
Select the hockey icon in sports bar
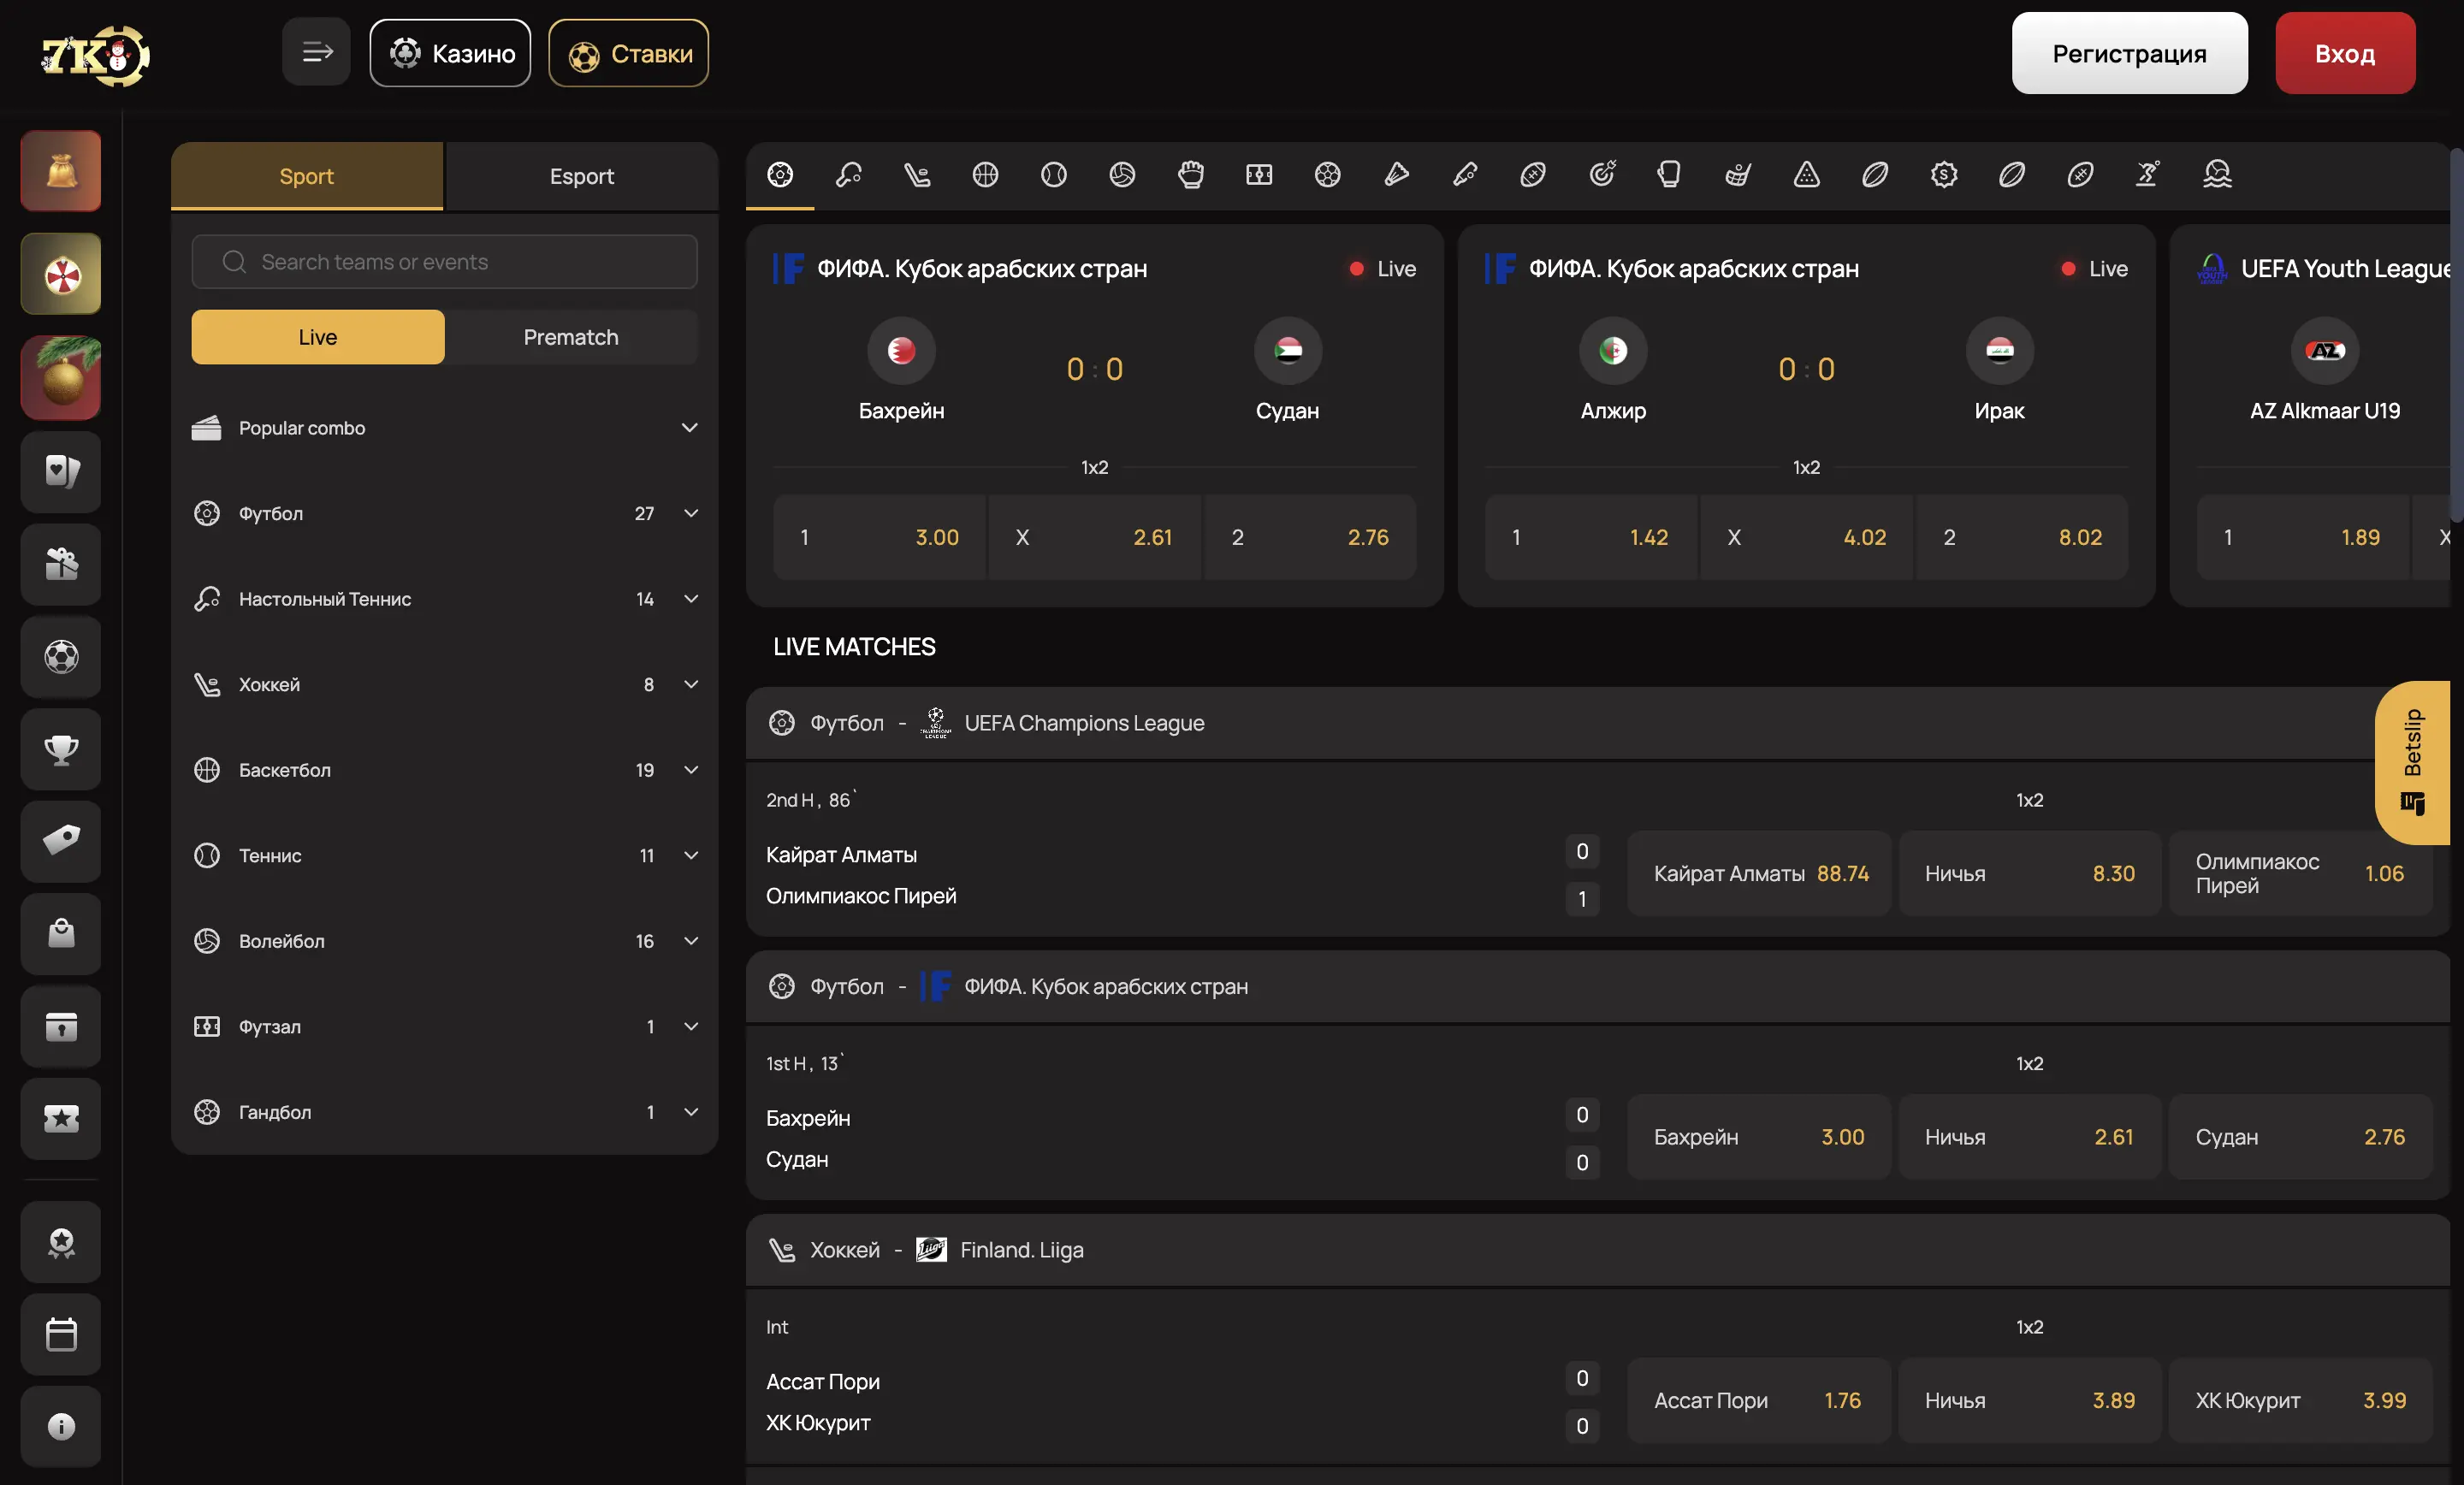(917, 175)
